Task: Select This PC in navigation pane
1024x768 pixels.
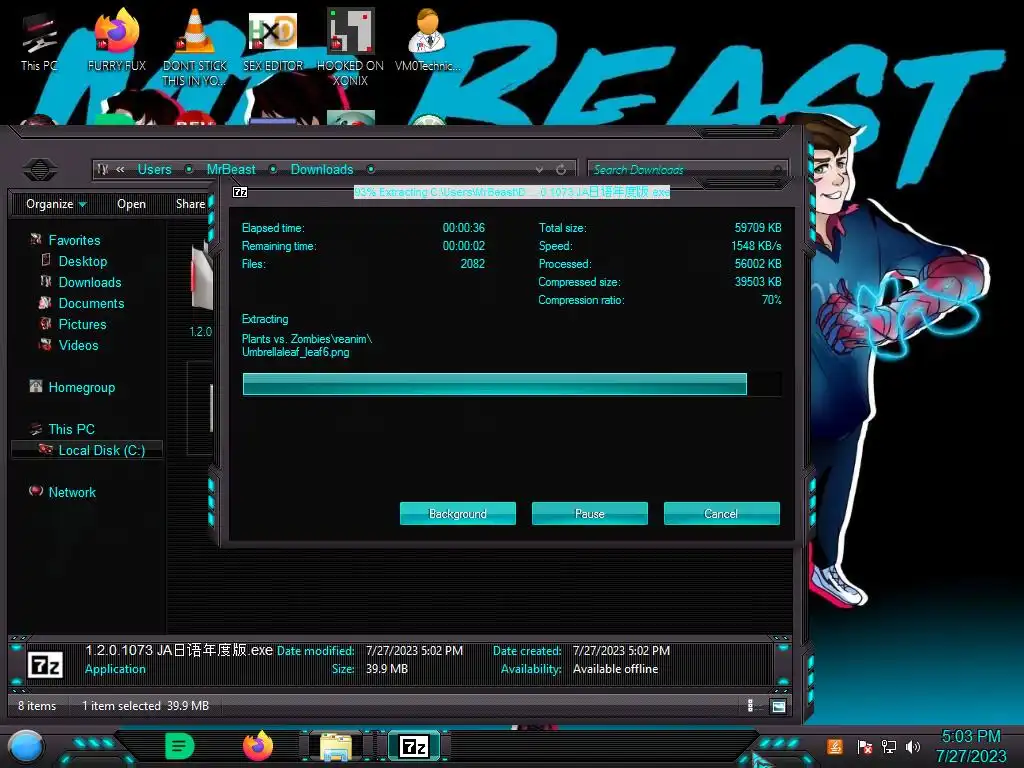Action: [x=71, y=429]
